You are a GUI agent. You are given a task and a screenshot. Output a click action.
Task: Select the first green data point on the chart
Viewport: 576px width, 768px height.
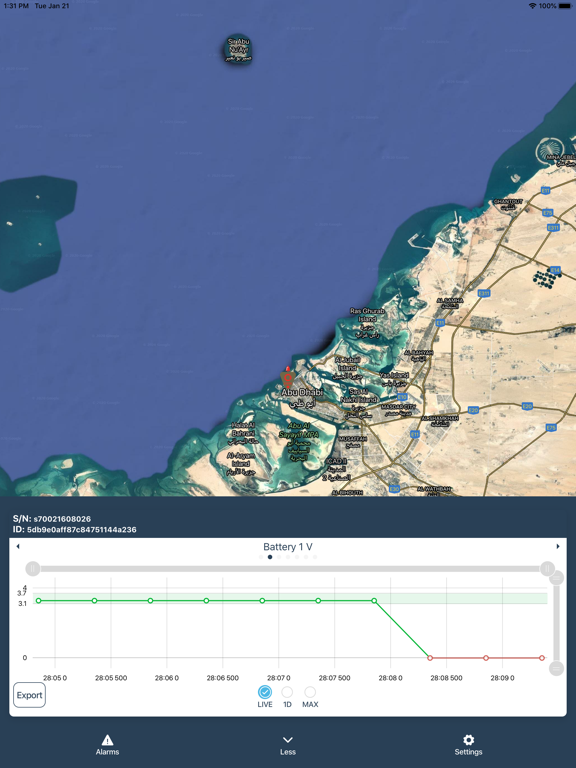(x=39, y=600)
